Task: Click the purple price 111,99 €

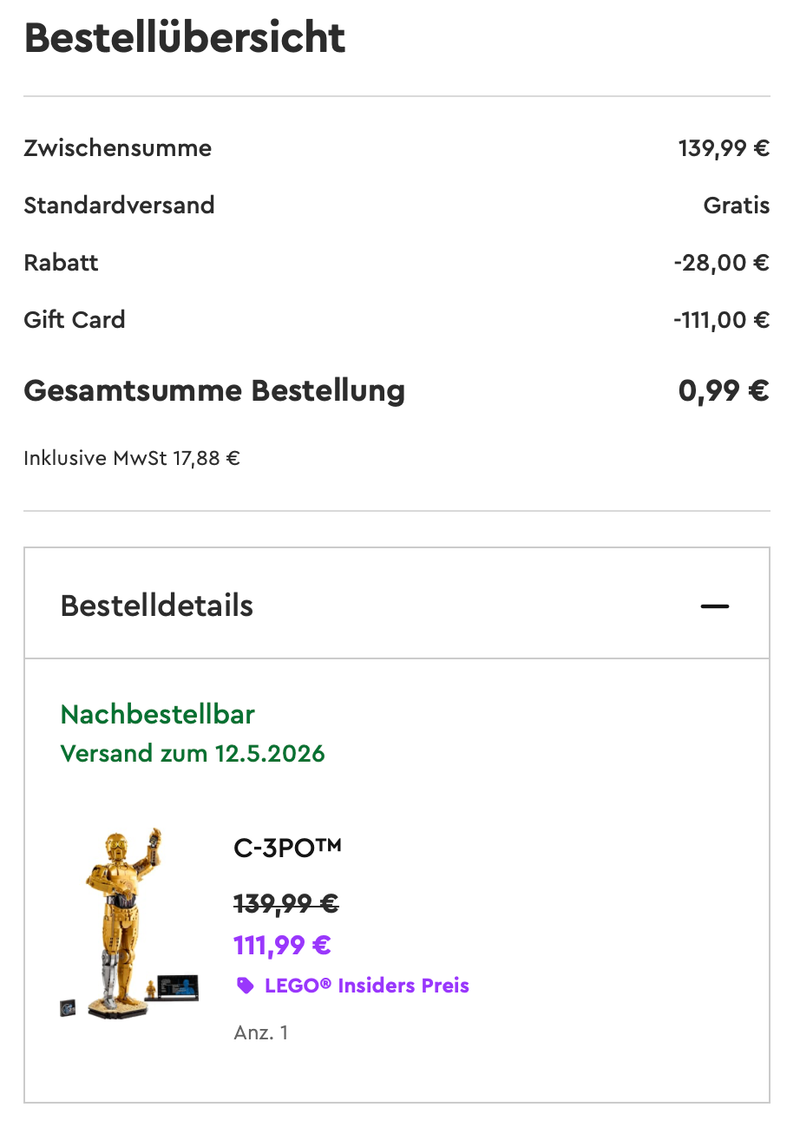Action: [282, 946]
